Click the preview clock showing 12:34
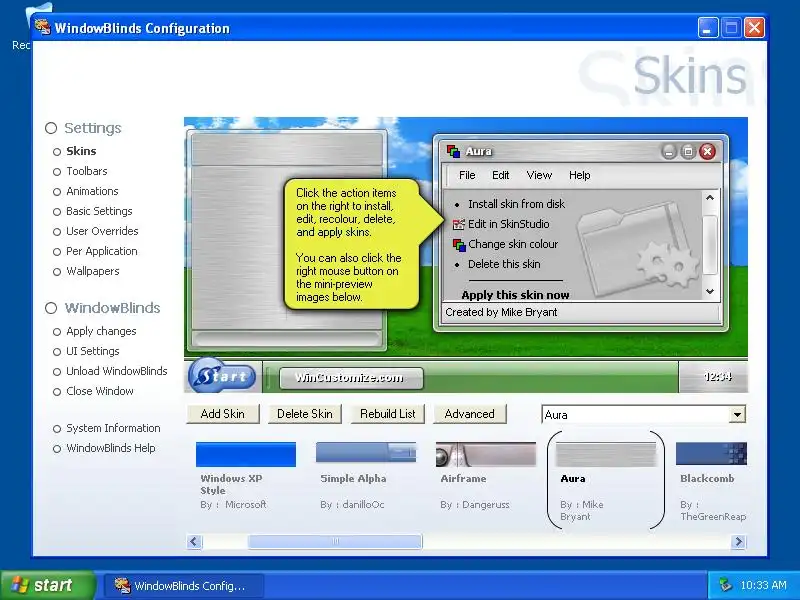 (x=718, y=377)
